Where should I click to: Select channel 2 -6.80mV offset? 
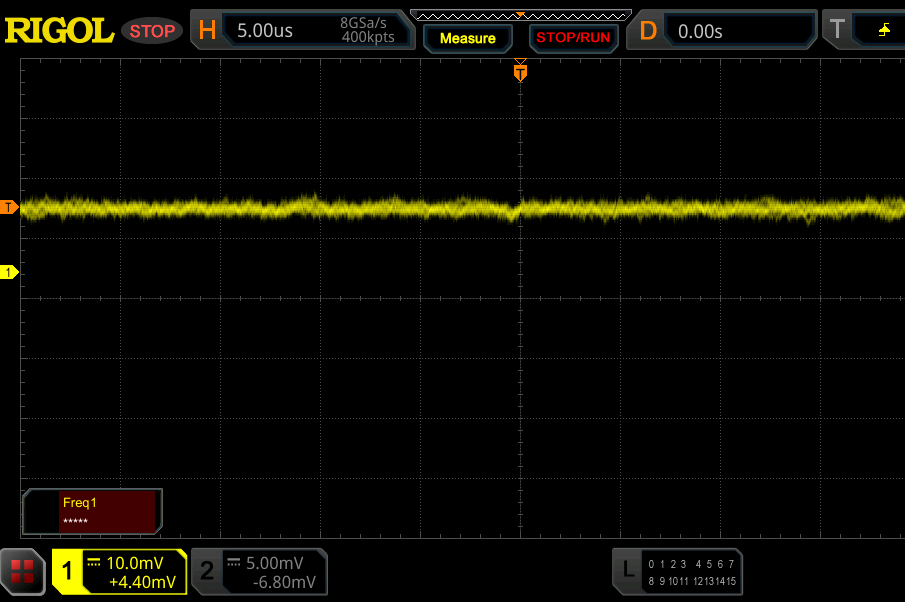tap(284, 582)
